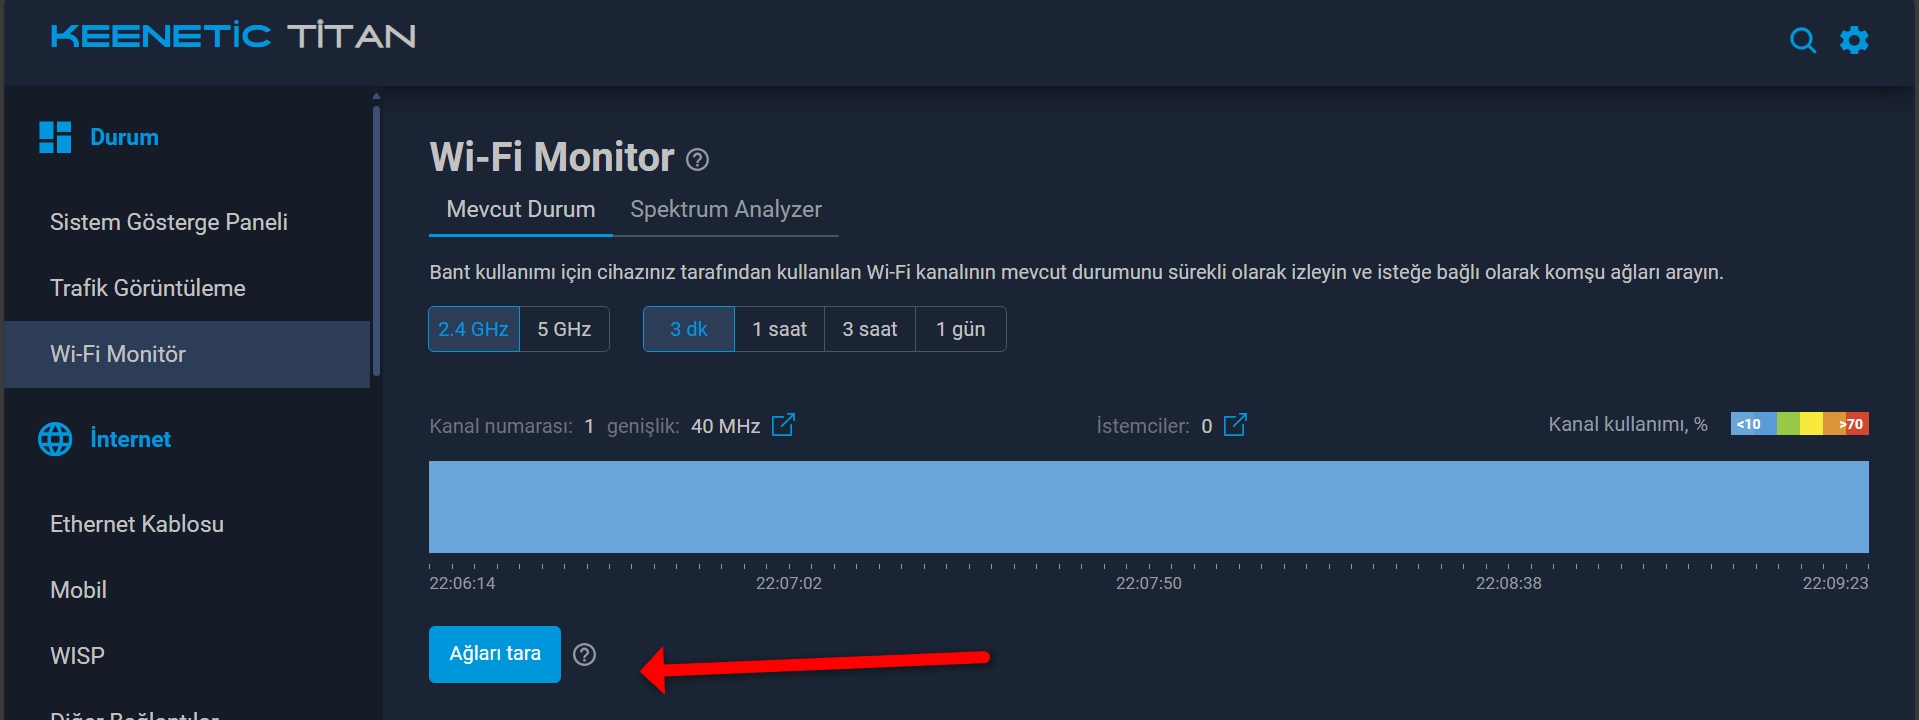The height and width of the screenshot is (720, 1919).
Task: Open client list icon next to İstemciler
Action: click(1235, 425)
